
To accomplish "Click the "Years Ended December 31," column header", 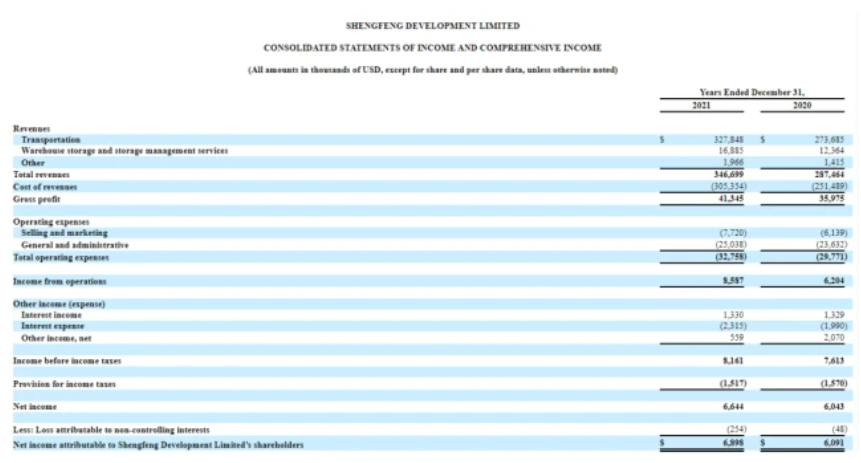I will (752, 92).
